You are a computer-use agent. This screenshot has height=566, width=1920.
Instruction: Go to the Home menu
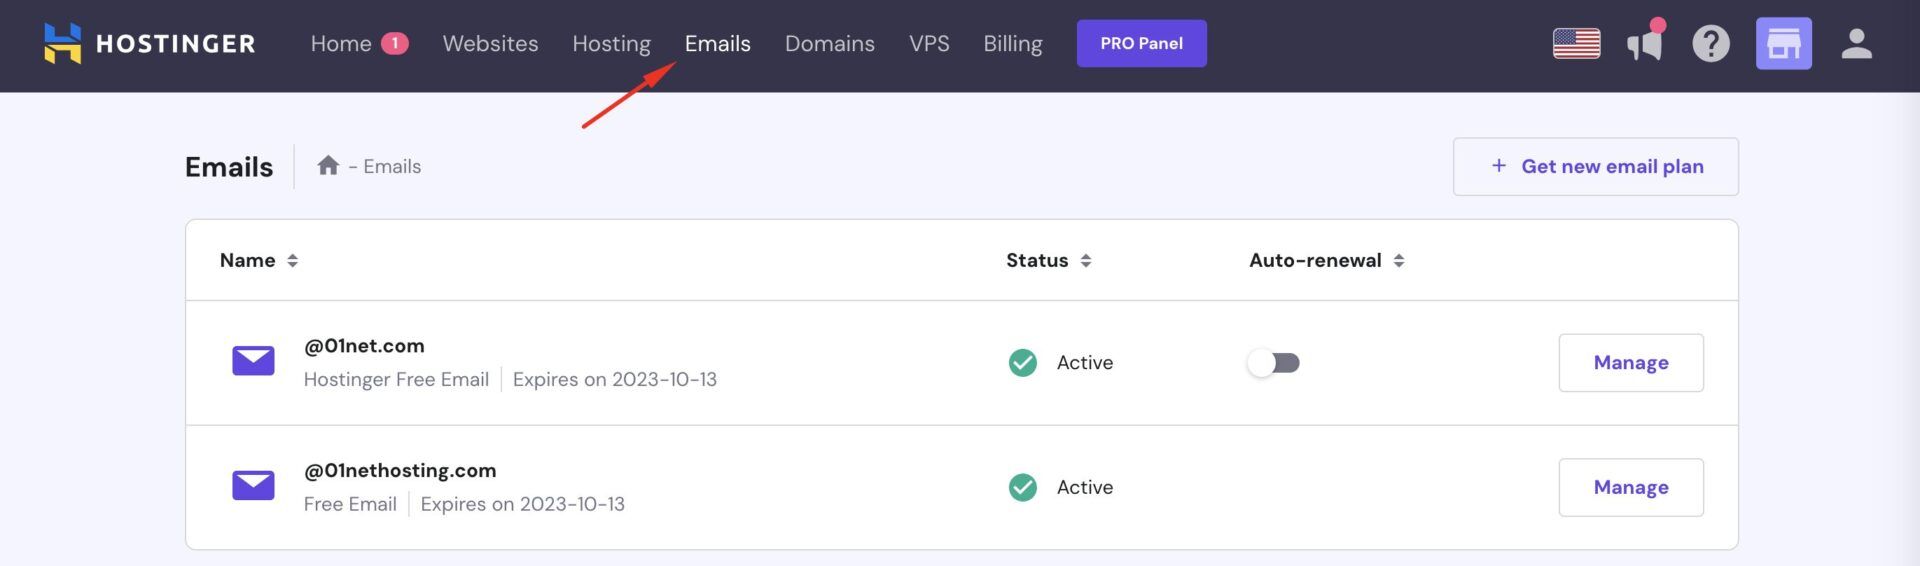(x=341, y=43)
